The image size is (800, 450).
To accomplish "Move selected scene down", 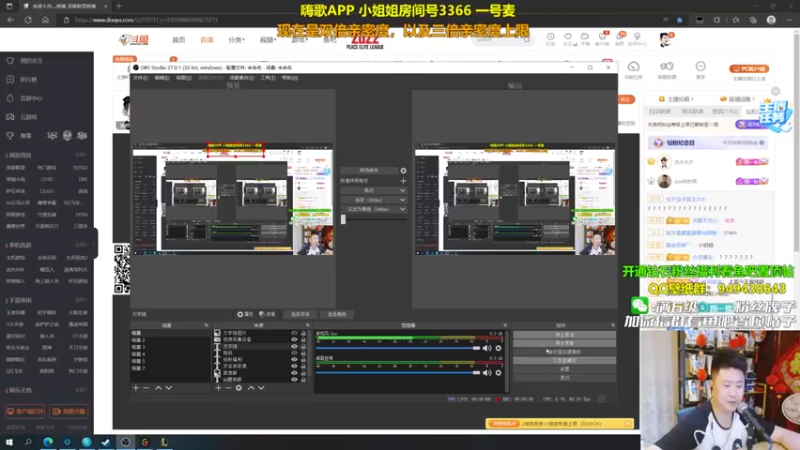I will pos(169,388).
